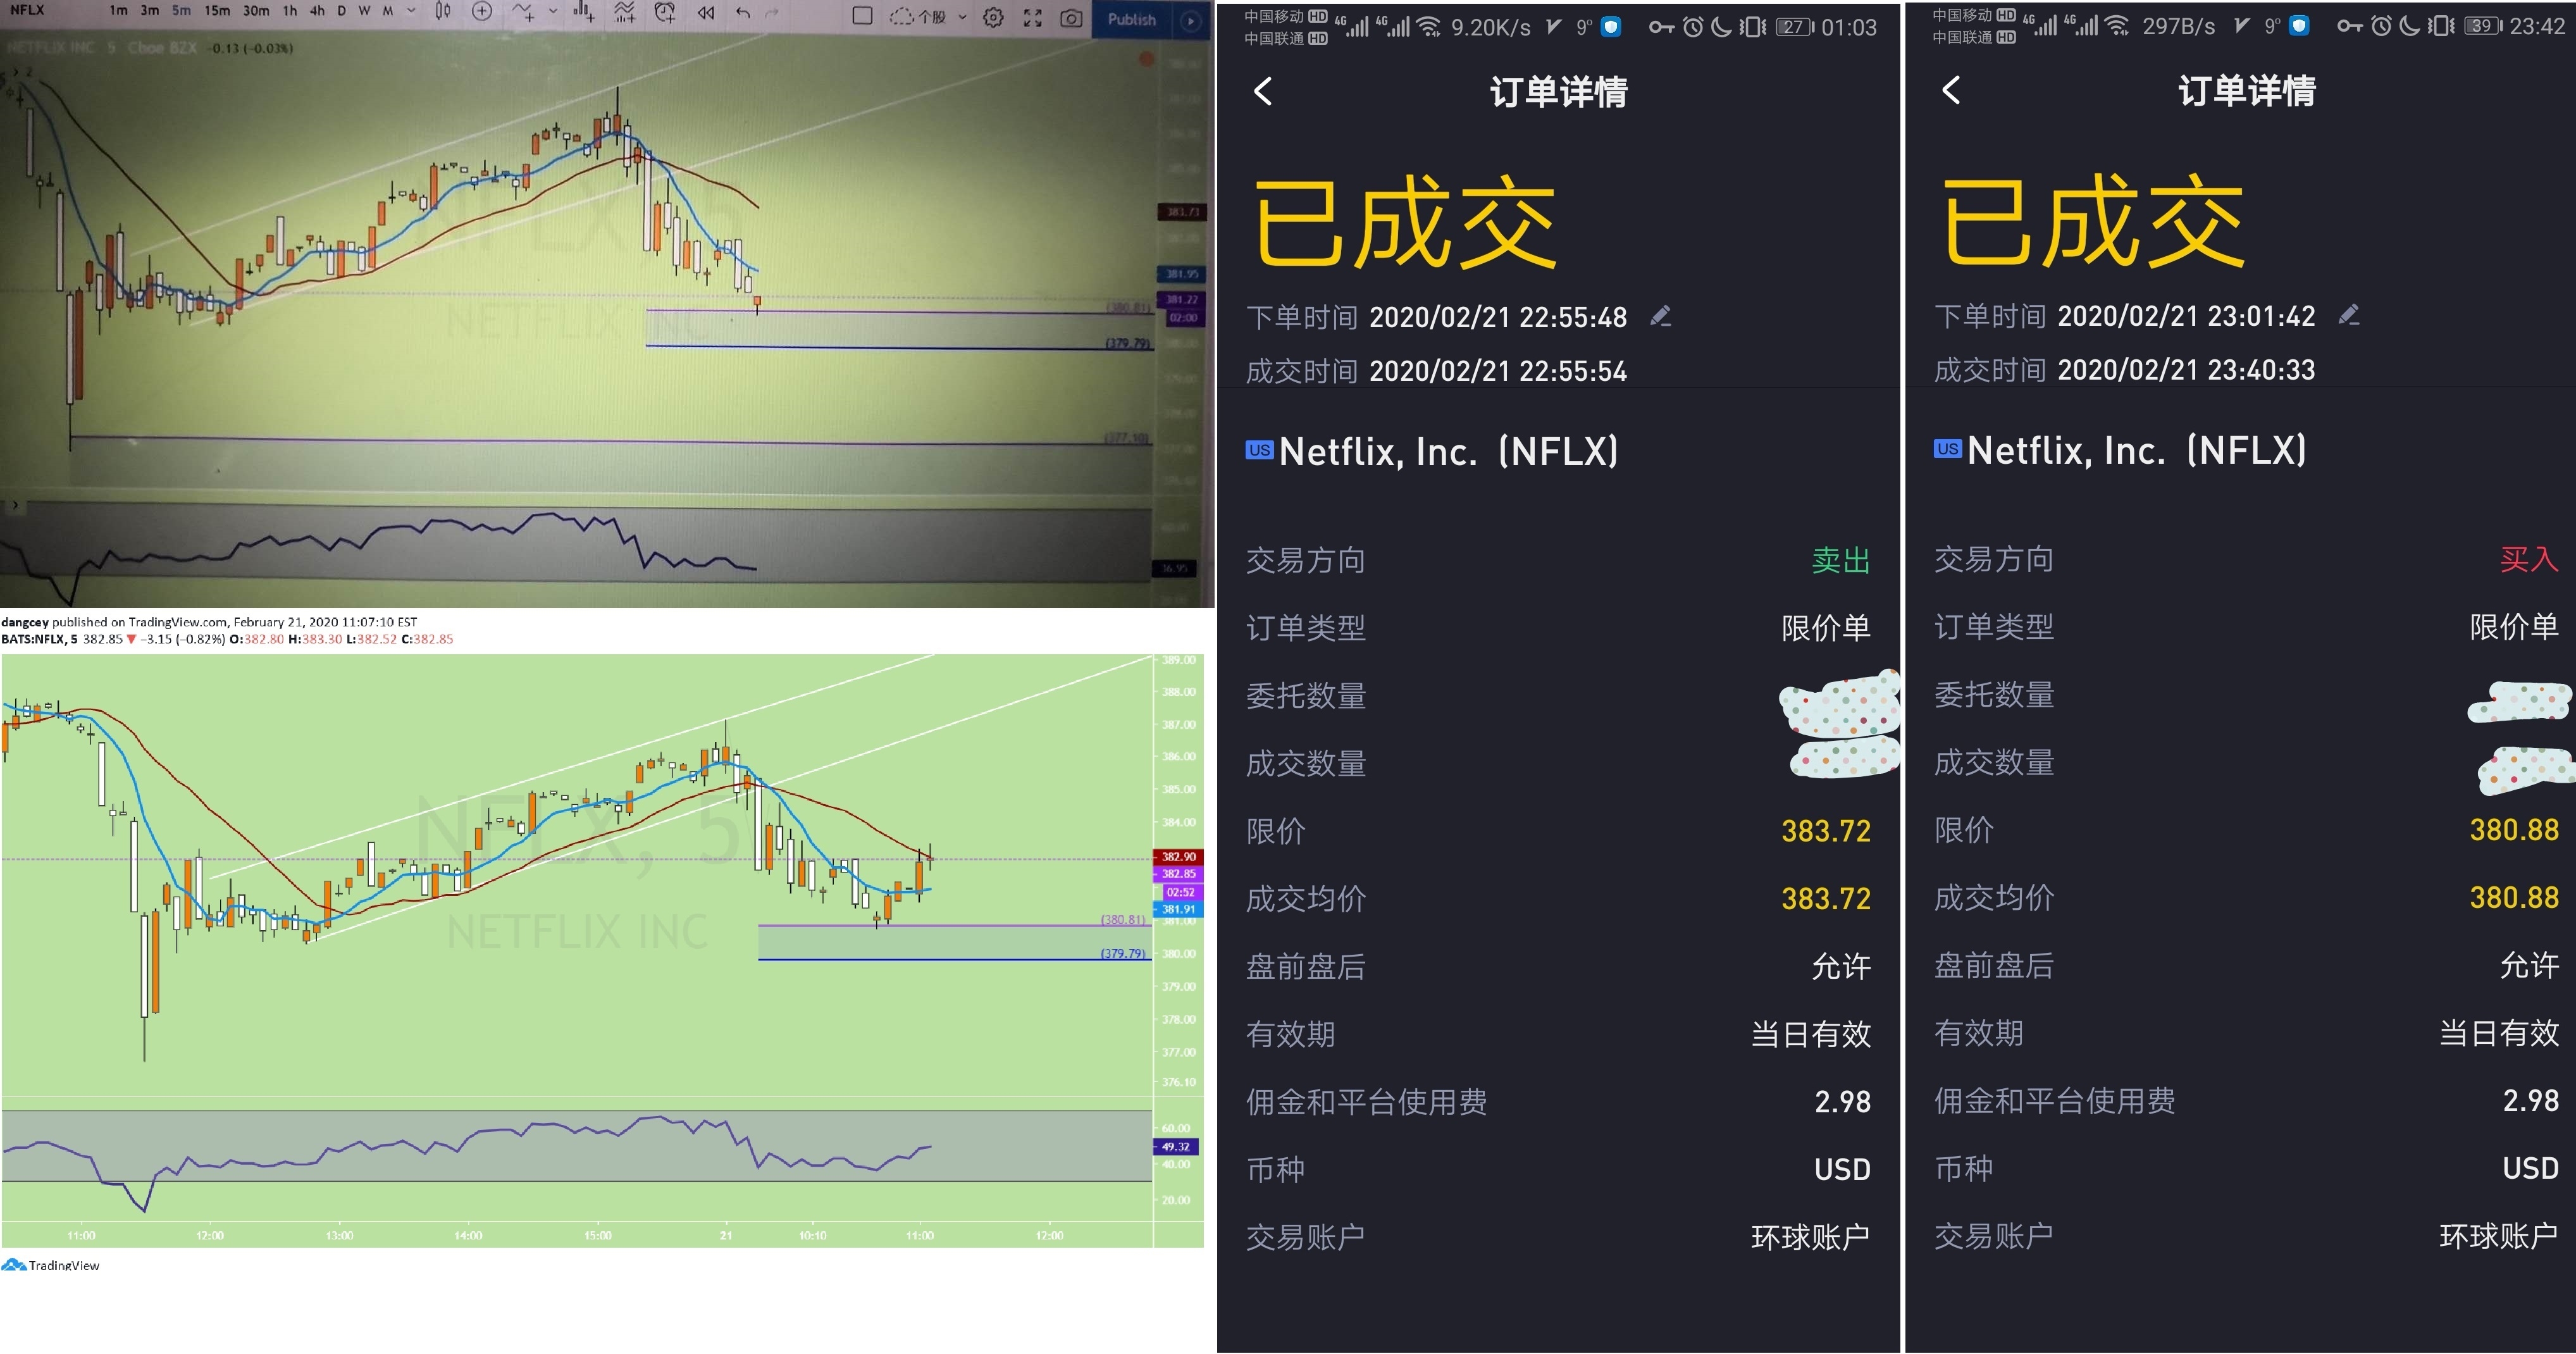The width and height of the screenshot is (2576, 1354).
Task: Expand the bottom panel arrow on the chart photo
Action: click(x=14, y=506)
